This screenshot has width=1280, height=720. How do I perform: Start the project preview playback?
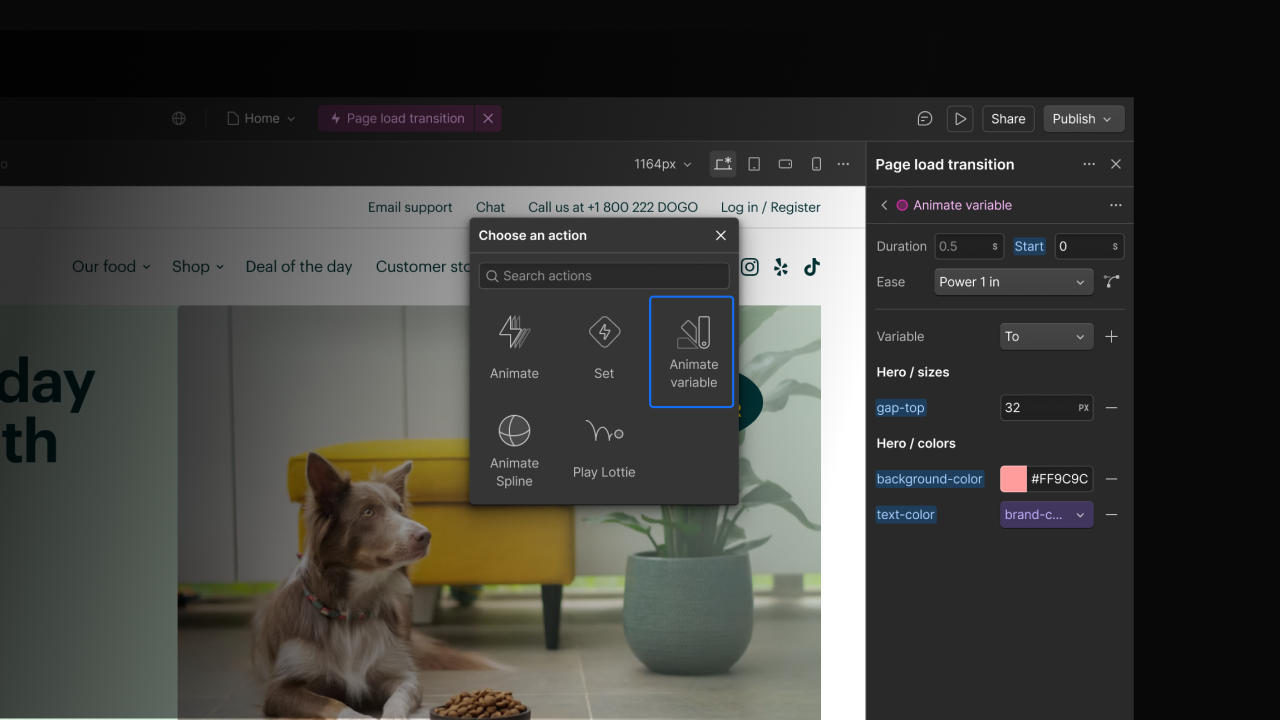pyautogui.click(x=960, y=118)
